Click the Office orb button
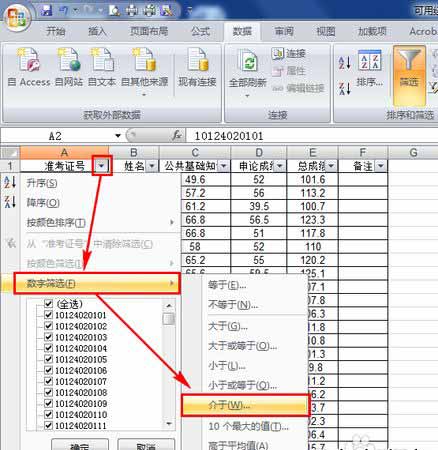The width and height of the screenshot is (438, 450). point(18,17)
